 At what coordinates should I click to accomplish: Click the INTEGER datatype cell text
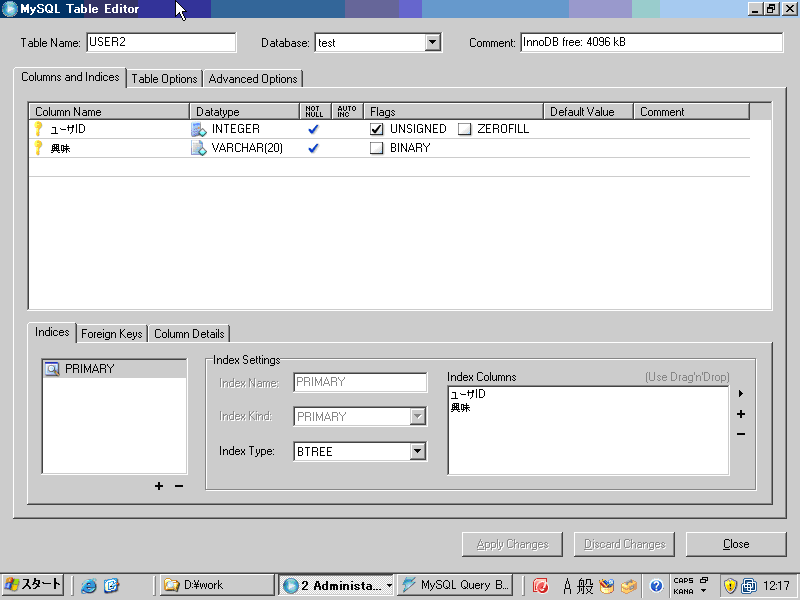236,129
